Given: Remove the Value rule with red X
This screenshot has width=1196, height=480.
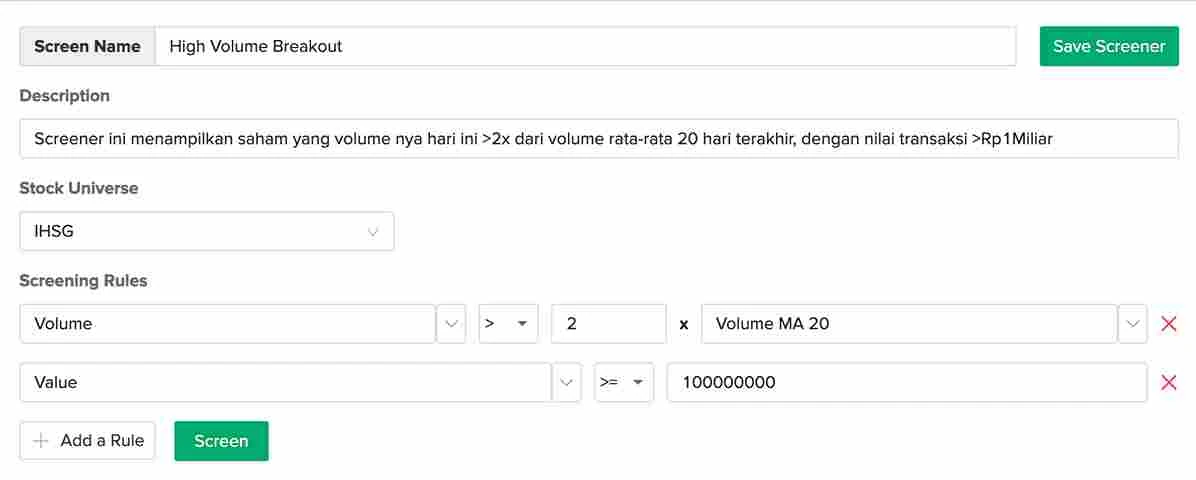Looking at the screenshot, I should [1167, 382].
